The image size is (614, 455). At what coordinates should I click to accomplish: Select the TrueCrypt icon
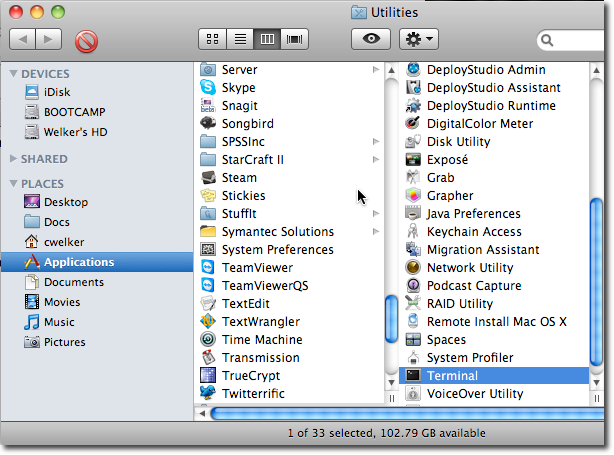click(x=208, y=376)
